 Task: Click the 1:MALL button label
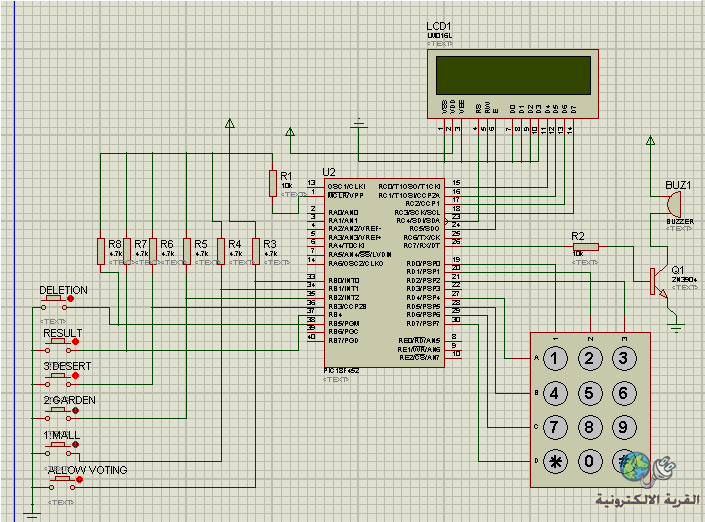[x=62, y=435]
